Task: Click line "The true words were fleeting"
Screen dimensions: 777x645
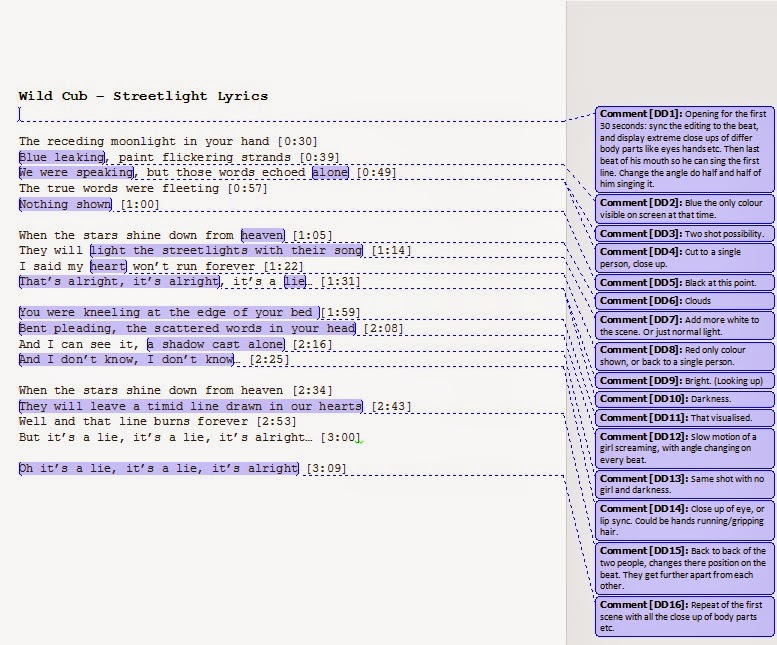Action: 143,189
